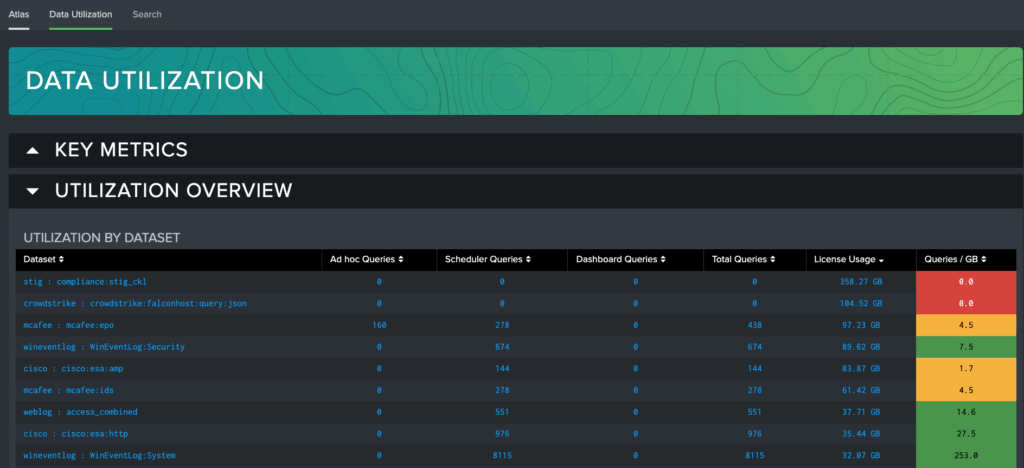Sort table by Dataset column
Image resolution: width=1024 pixels, height=468 pixels.
44,259
